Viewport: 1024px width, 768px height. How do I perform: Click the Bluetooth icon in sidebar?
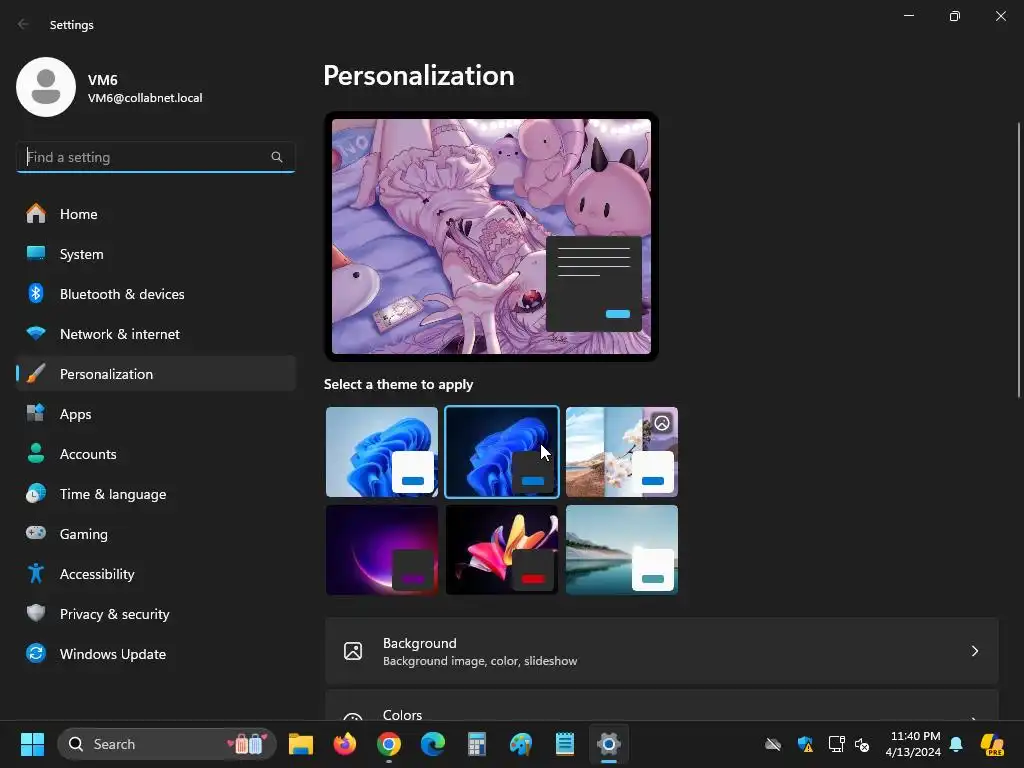[36, 293]
